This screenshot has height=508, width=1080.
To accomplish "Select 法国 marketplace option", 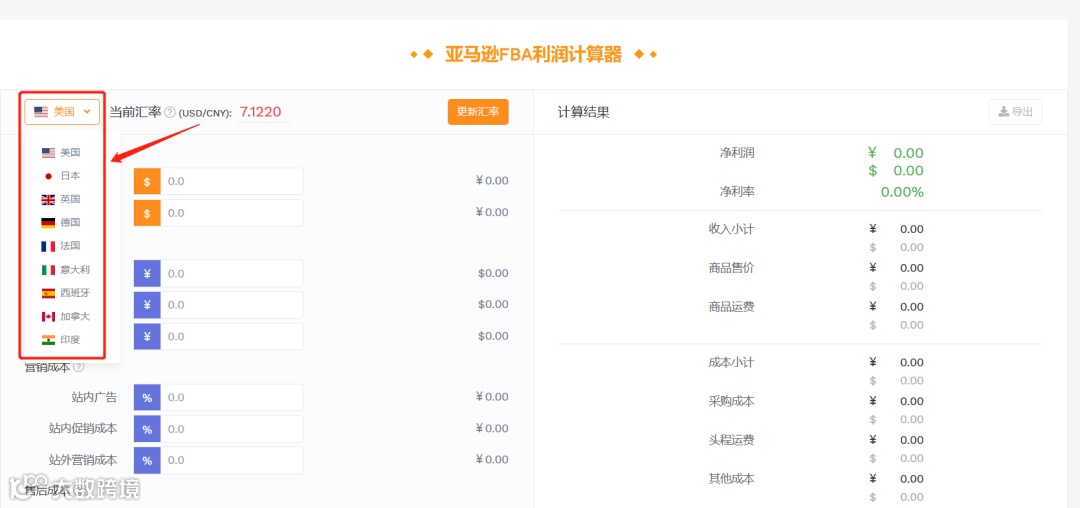I will 69,246.
